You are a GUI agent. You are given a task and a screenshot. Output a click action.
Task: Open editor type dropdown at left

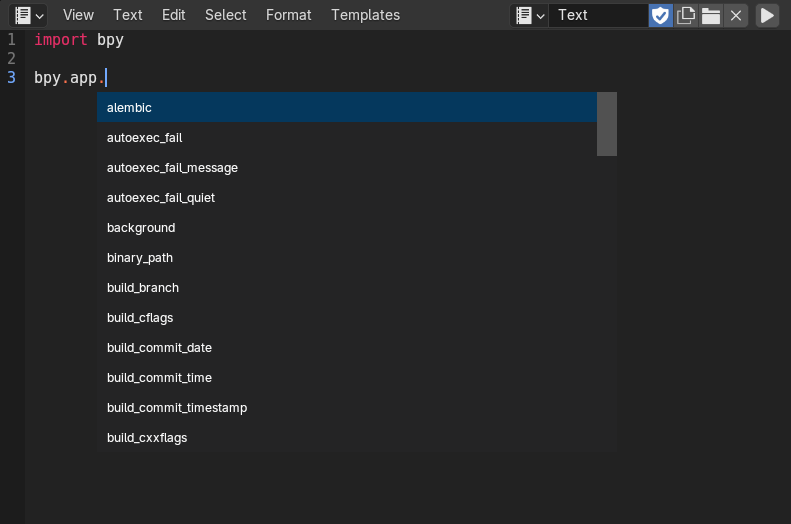coord(28,15)
